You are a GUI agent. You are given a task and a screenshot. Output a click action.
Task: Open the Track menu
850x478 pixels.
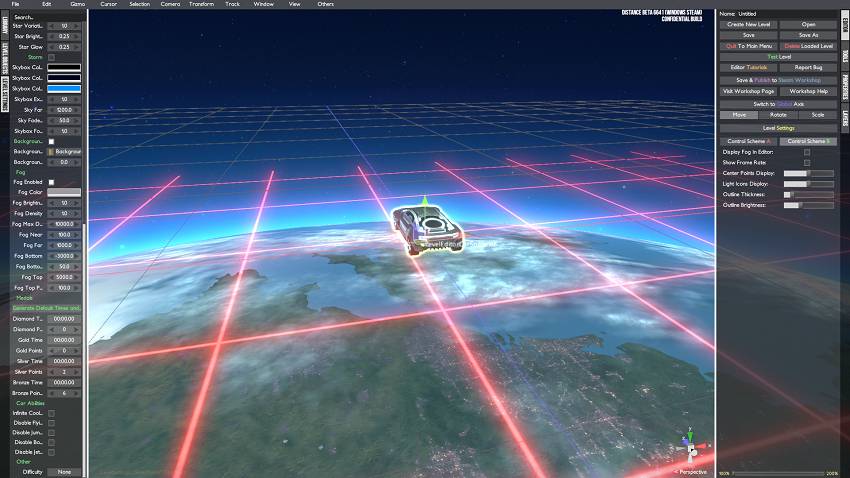pyautogui.click(x=232, y=4)
